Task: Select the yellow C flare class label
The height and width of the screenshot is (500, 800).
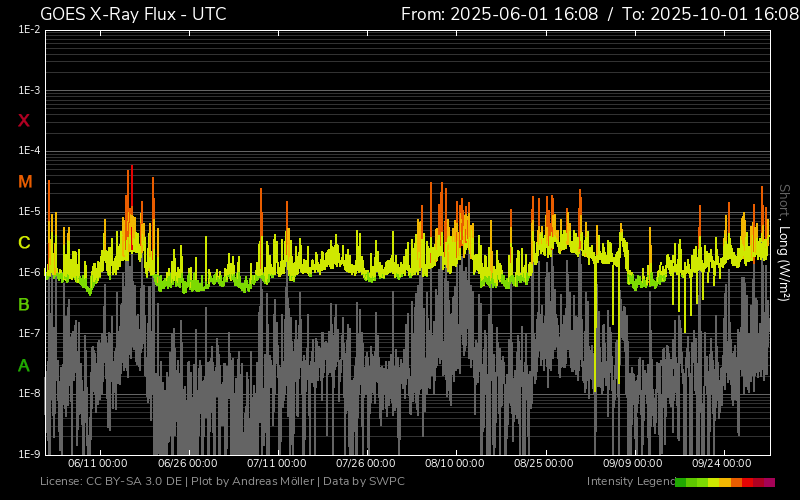Action: [x=24, y=243]
